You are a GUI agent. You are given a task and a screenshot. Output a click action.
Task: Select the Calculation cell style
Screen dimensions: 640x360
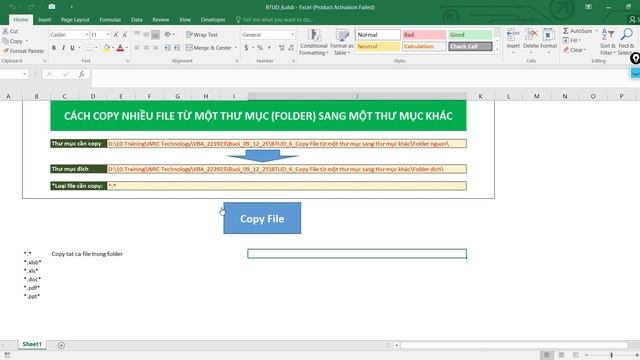click(x=424, y=47)
